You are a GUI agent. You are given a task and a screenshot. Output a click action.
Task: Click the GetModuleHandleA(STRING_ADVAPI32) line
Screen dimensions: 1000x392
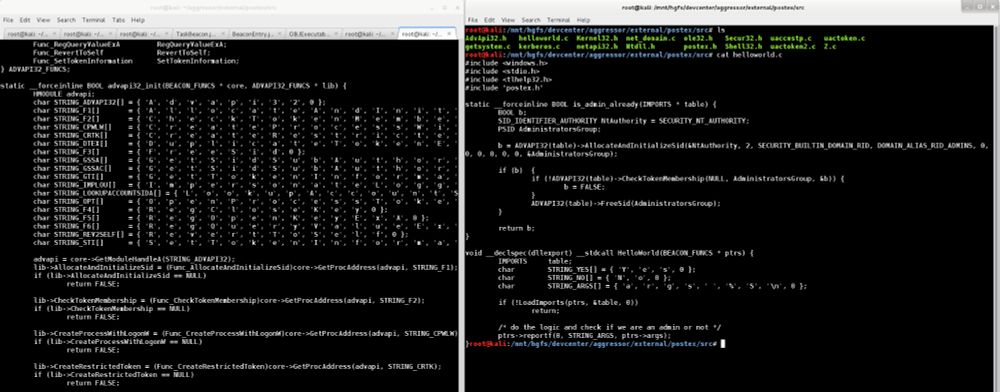coord(134,259)
